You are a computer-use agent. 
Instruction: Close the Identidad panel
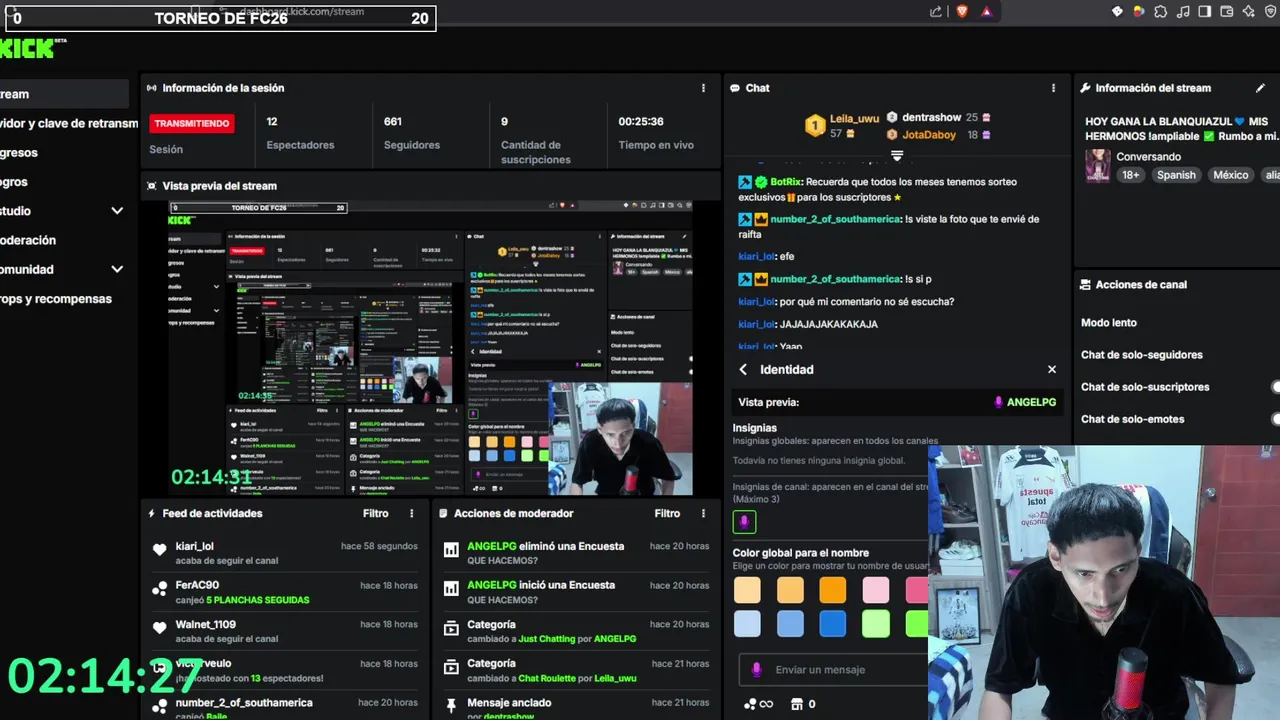[x=1052, y=369]
